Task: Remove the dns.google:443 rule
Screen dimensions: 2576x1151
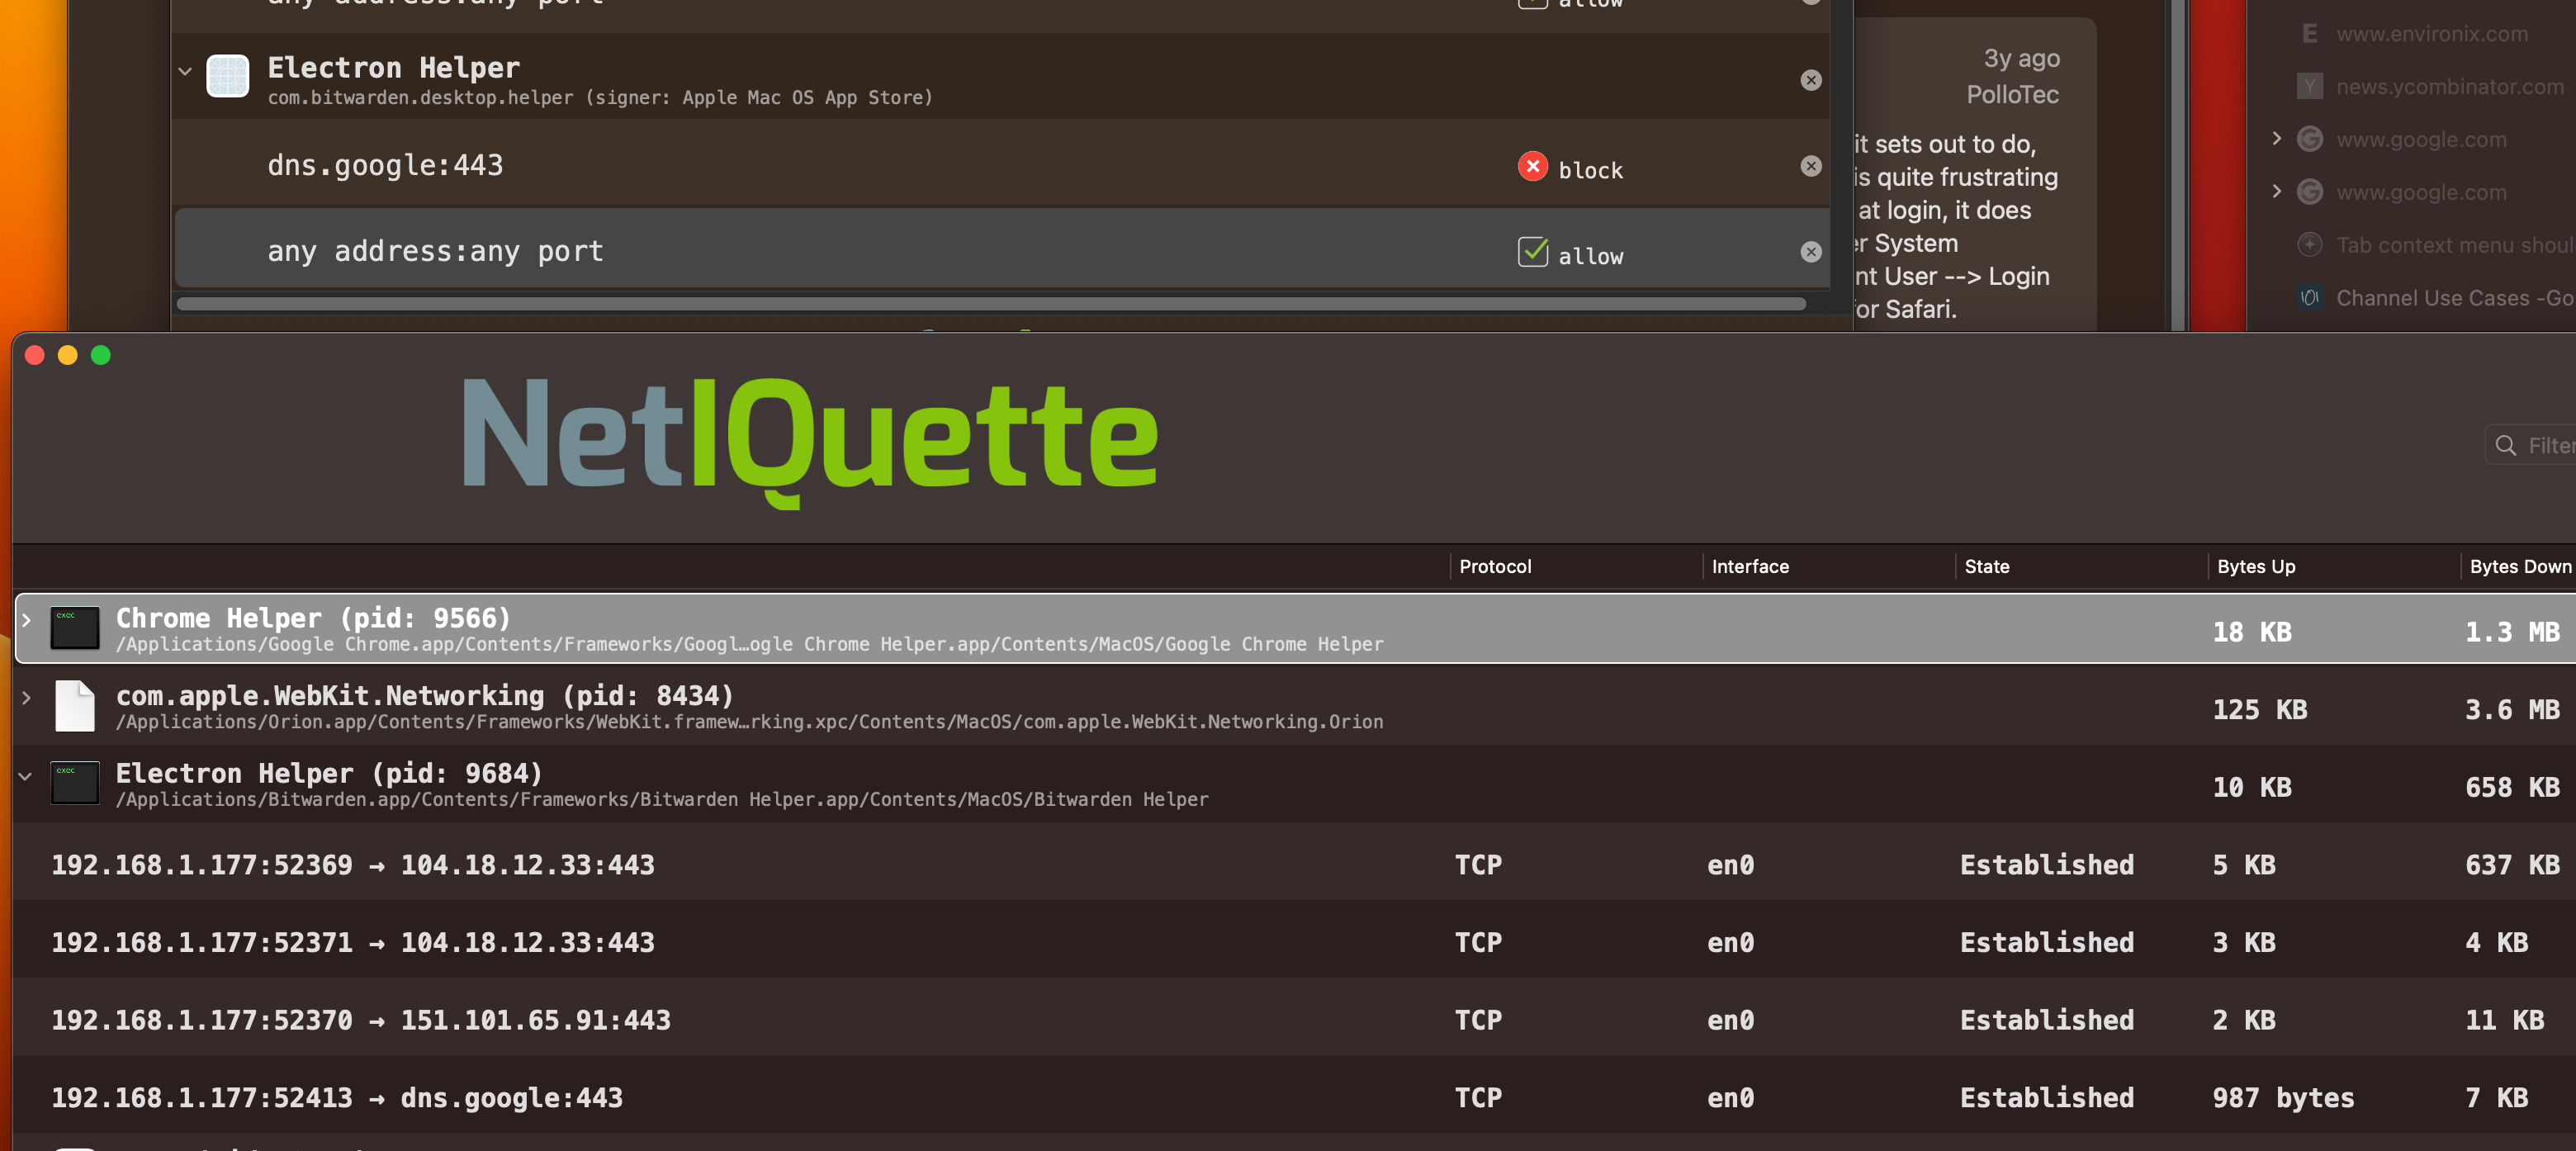Action: point(1811,167)
